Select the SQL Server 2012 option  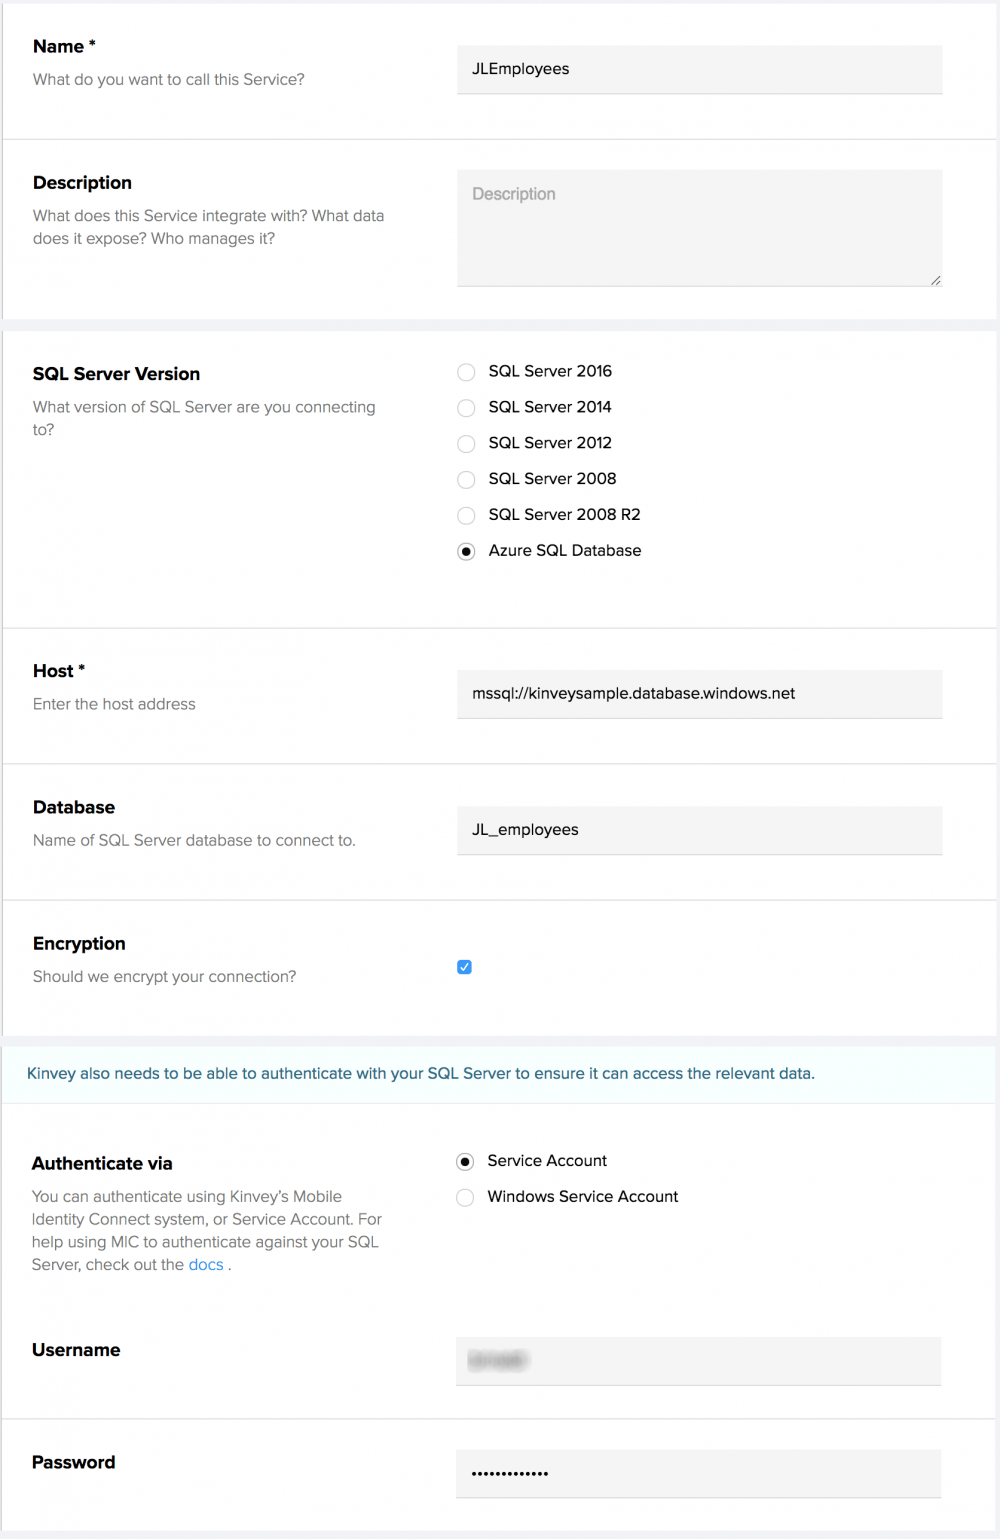[x=466, y=444]
